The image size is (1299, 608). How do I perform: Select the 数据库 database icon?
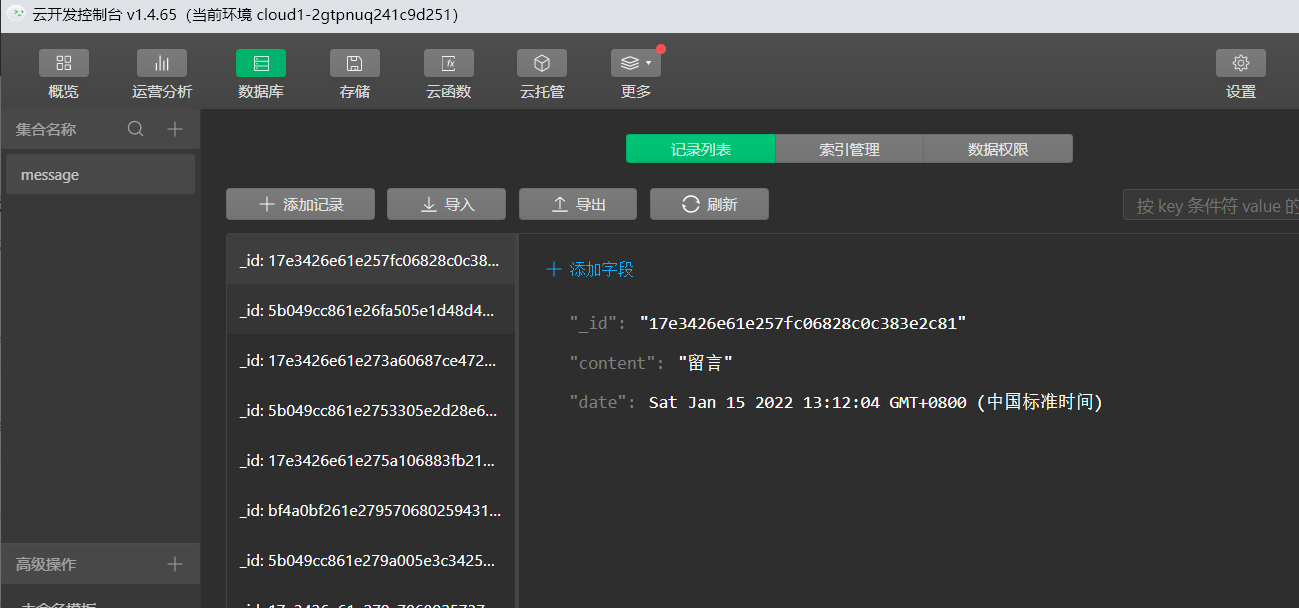tap(261, 63)
